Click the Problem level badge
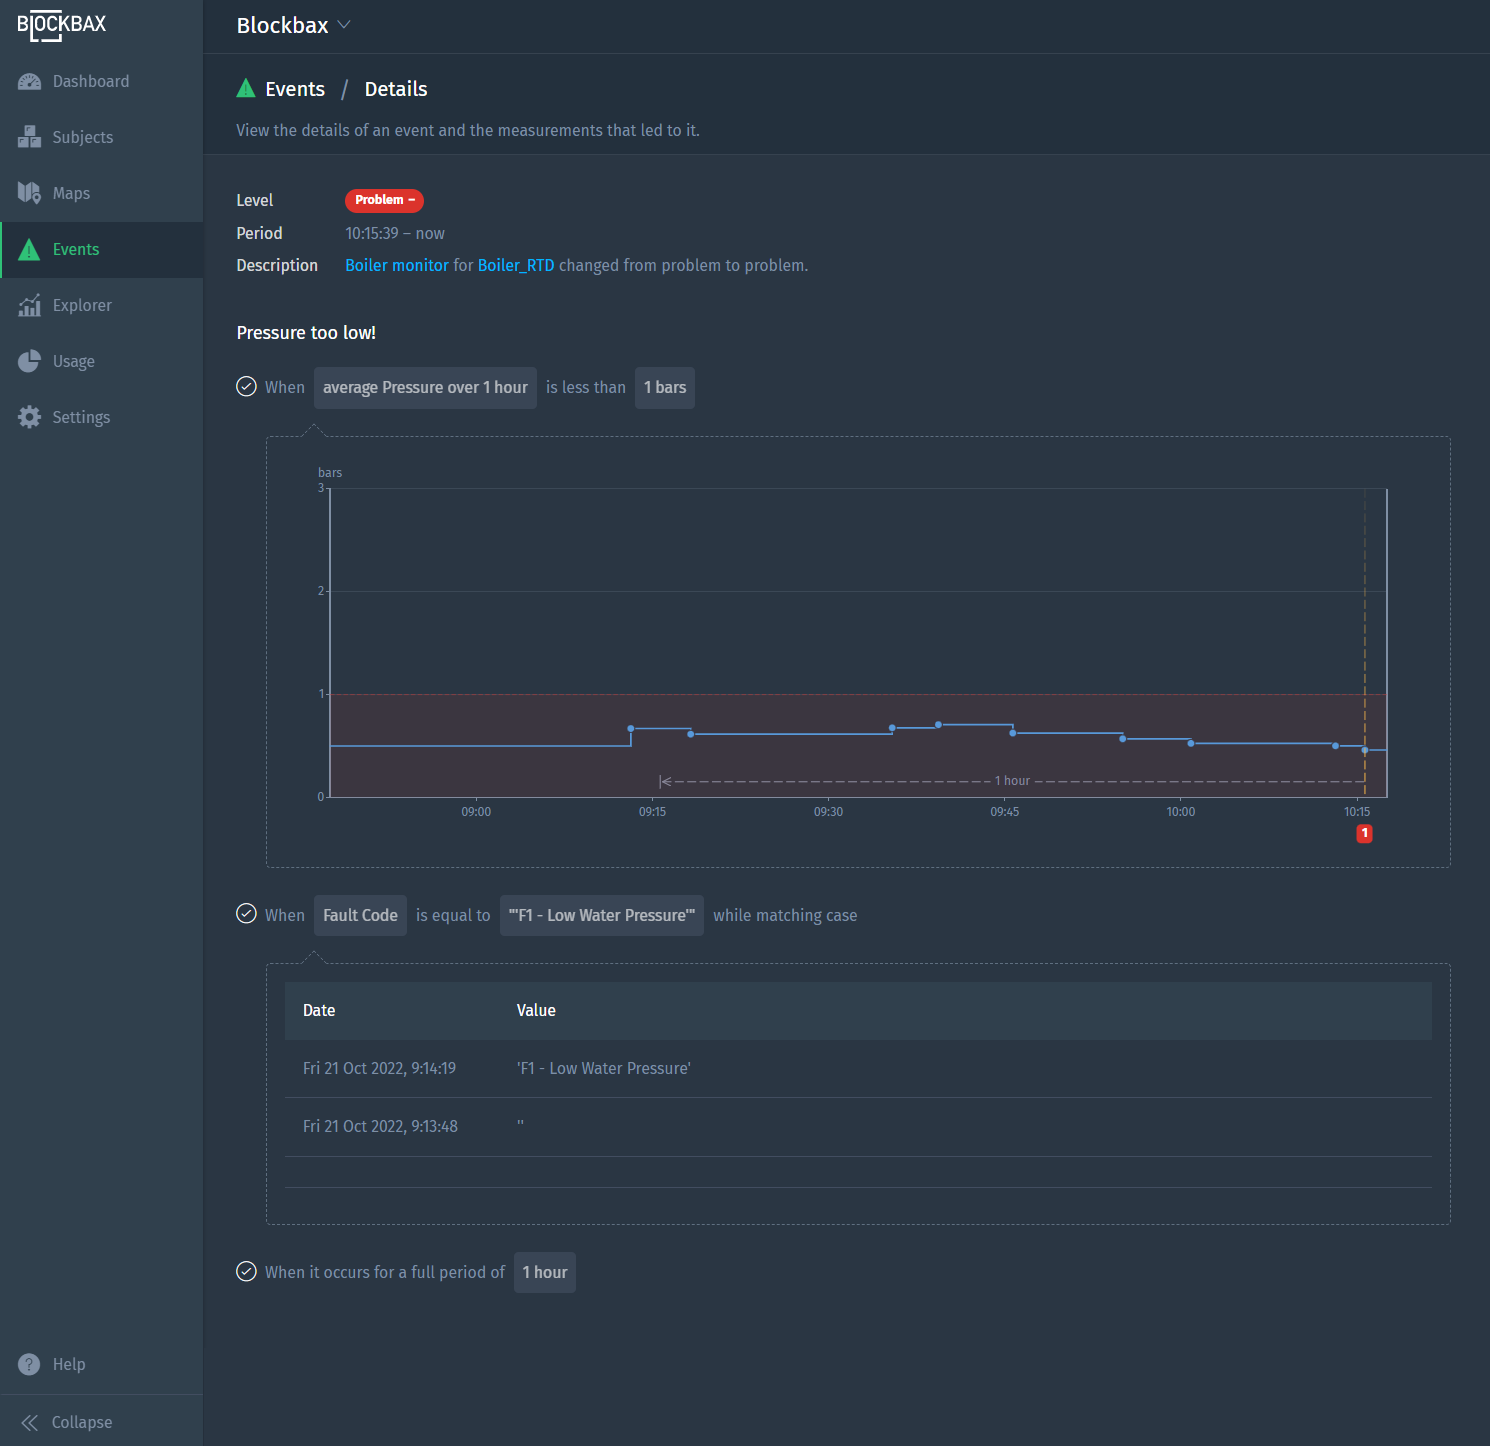Screen dimensions: 1490x1446 384,200
